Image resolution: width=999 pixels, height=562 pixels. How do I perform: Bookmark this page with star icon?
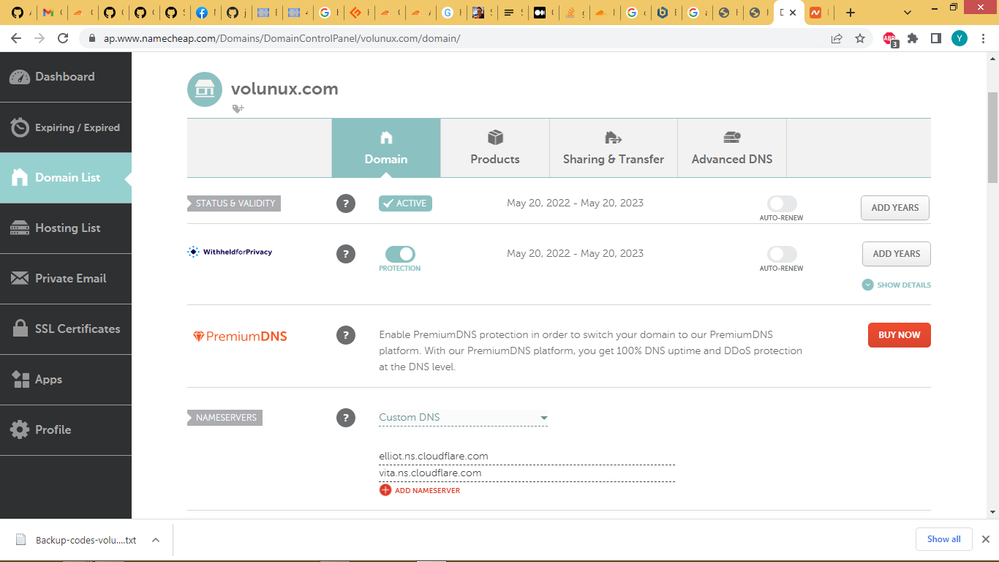tap(860, 38)
